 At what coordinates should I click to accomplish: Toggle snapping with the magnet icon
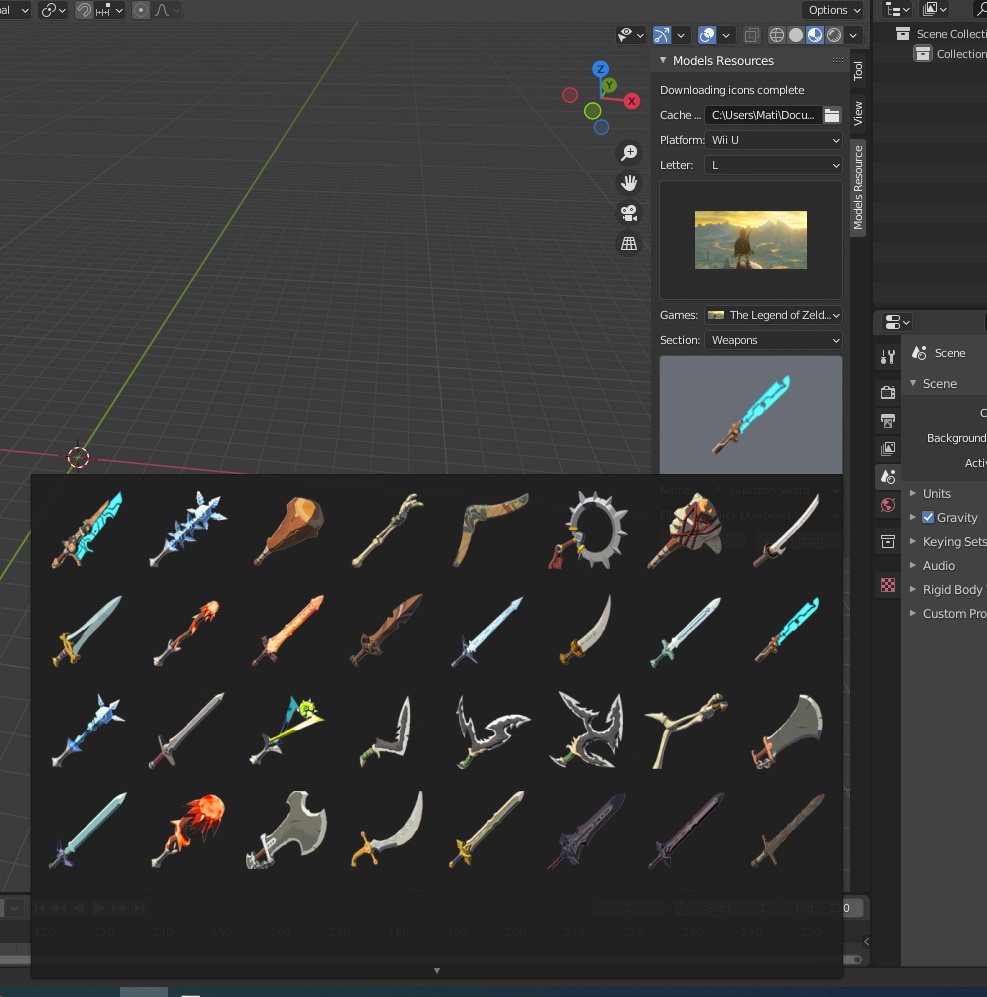pyautogui.click(x=83, y=10)
